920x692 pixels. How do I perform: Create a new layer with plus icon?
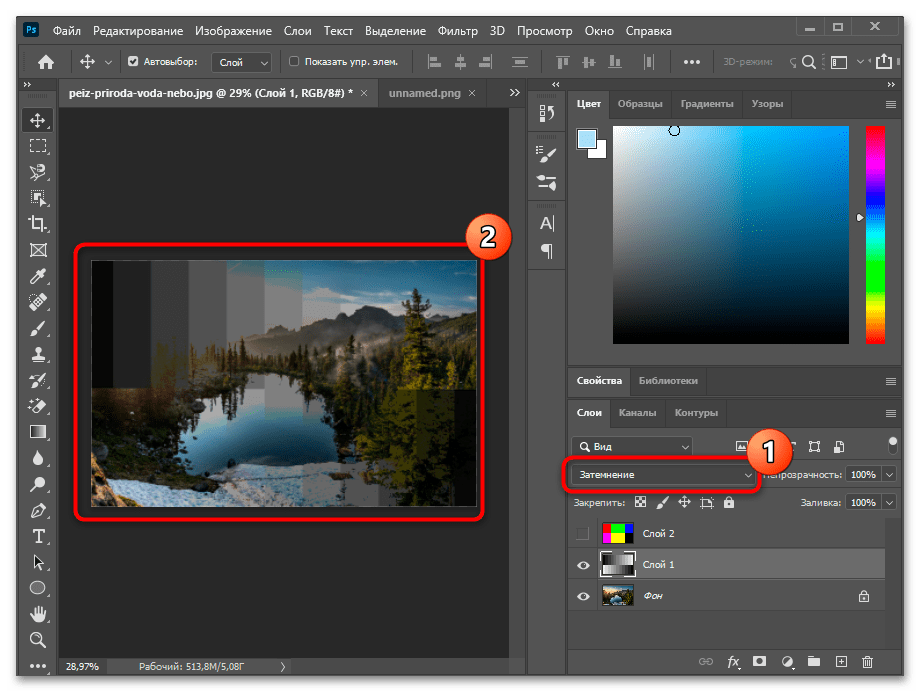tap(840, 661)
